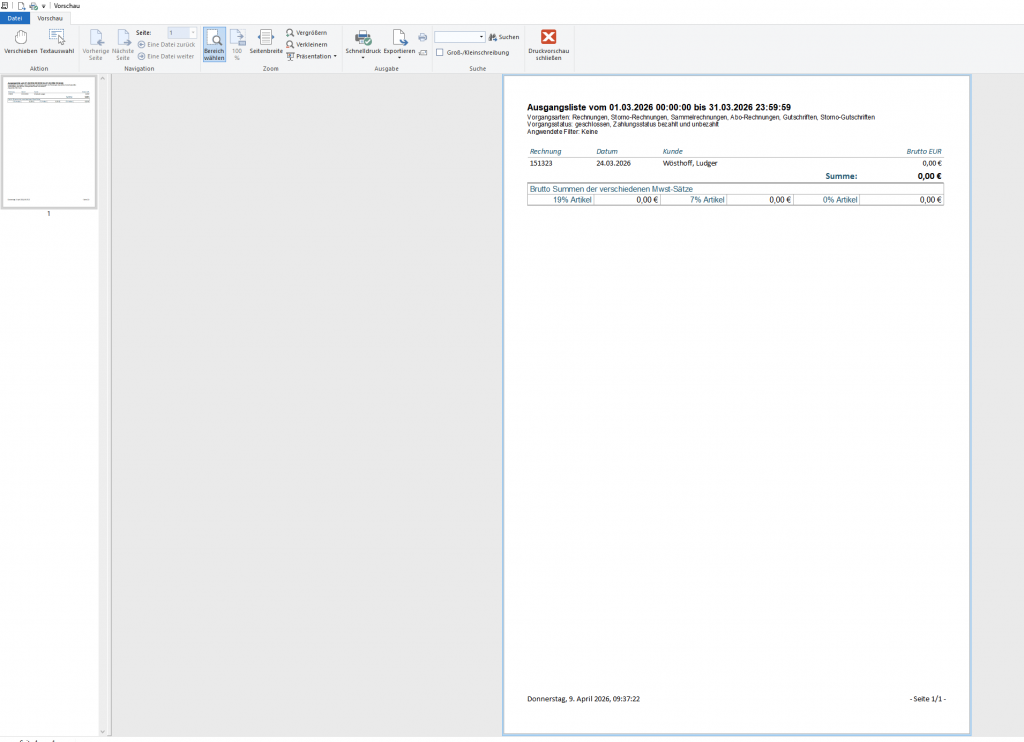Click the Vergrößern zoom-in icon
1024x742 pixels.
290,33
